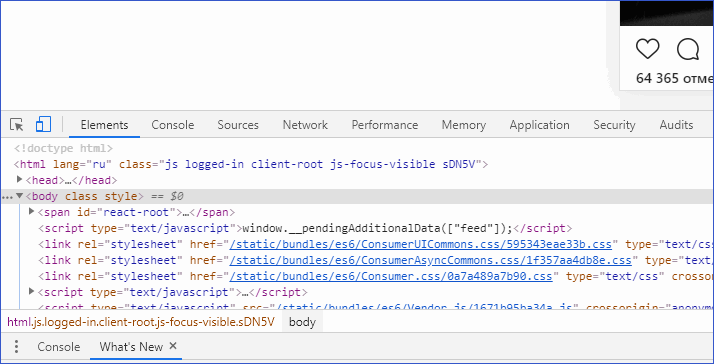714x364 pixels.
Task: Open comments with the speech bubble icon
Action: pos(688,49)
